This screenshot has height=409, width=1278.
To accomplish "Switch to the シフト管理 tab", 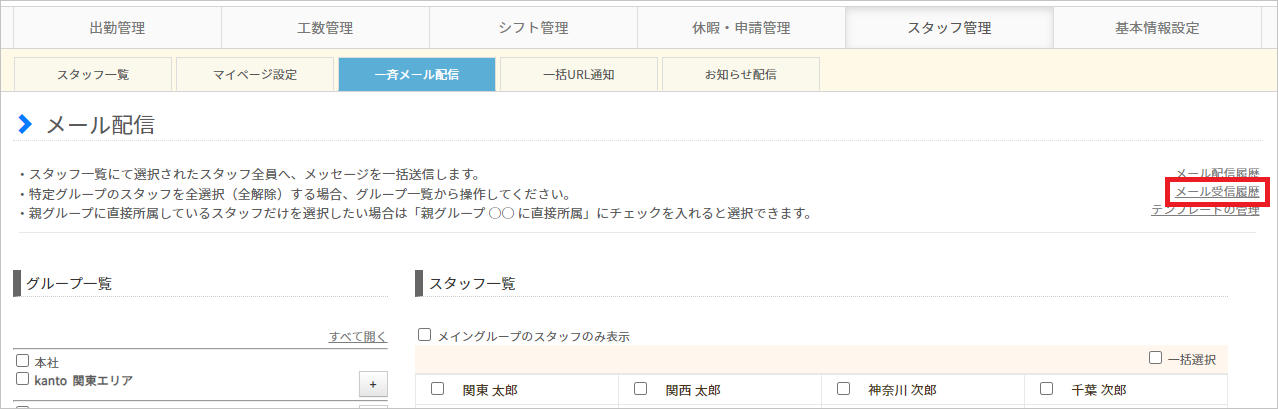I will [533, 28].
